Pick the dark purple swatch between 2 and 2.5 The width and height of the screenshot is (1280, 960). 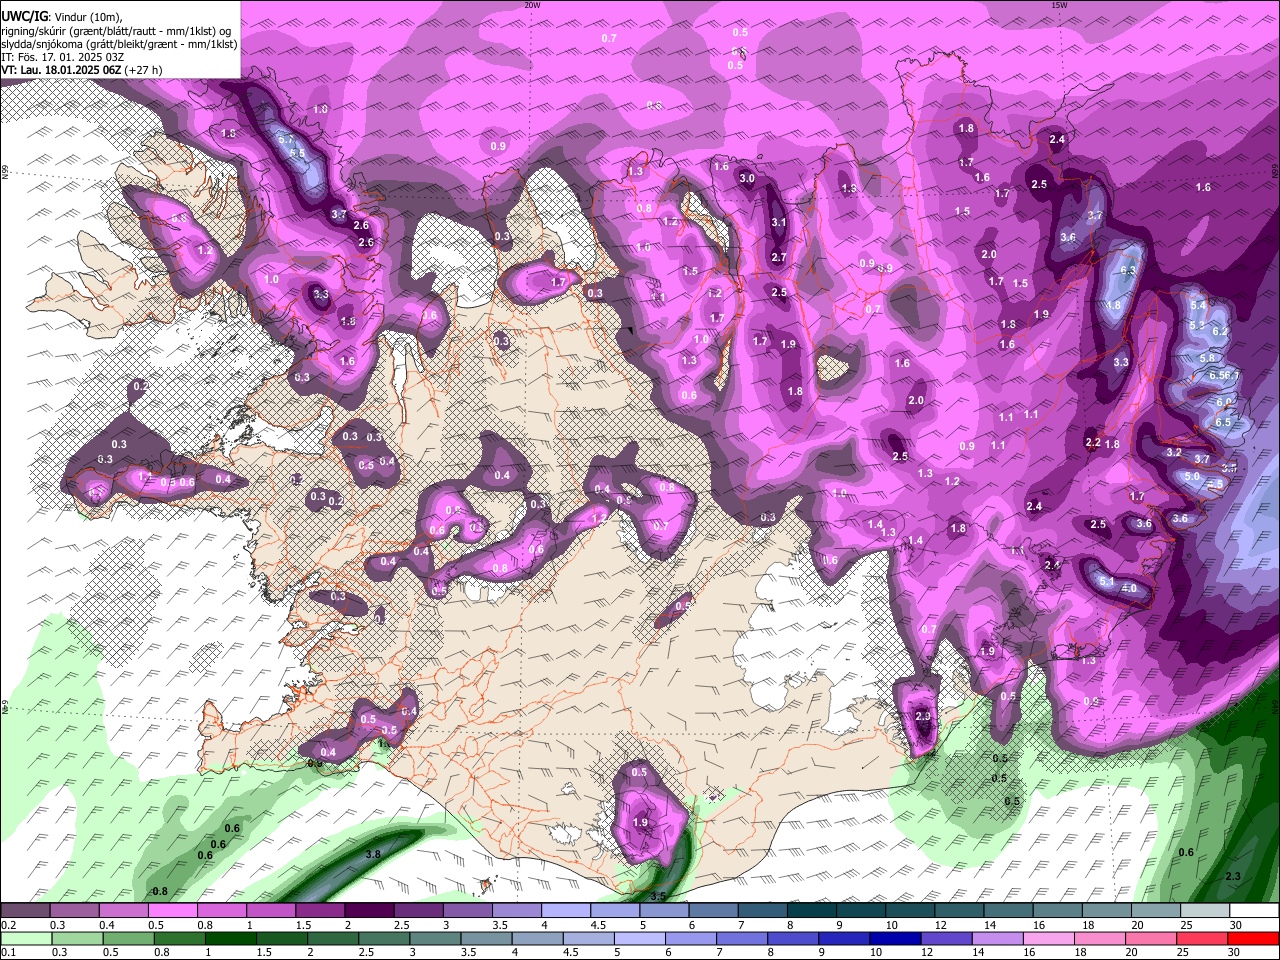click(x=369, y=910)
